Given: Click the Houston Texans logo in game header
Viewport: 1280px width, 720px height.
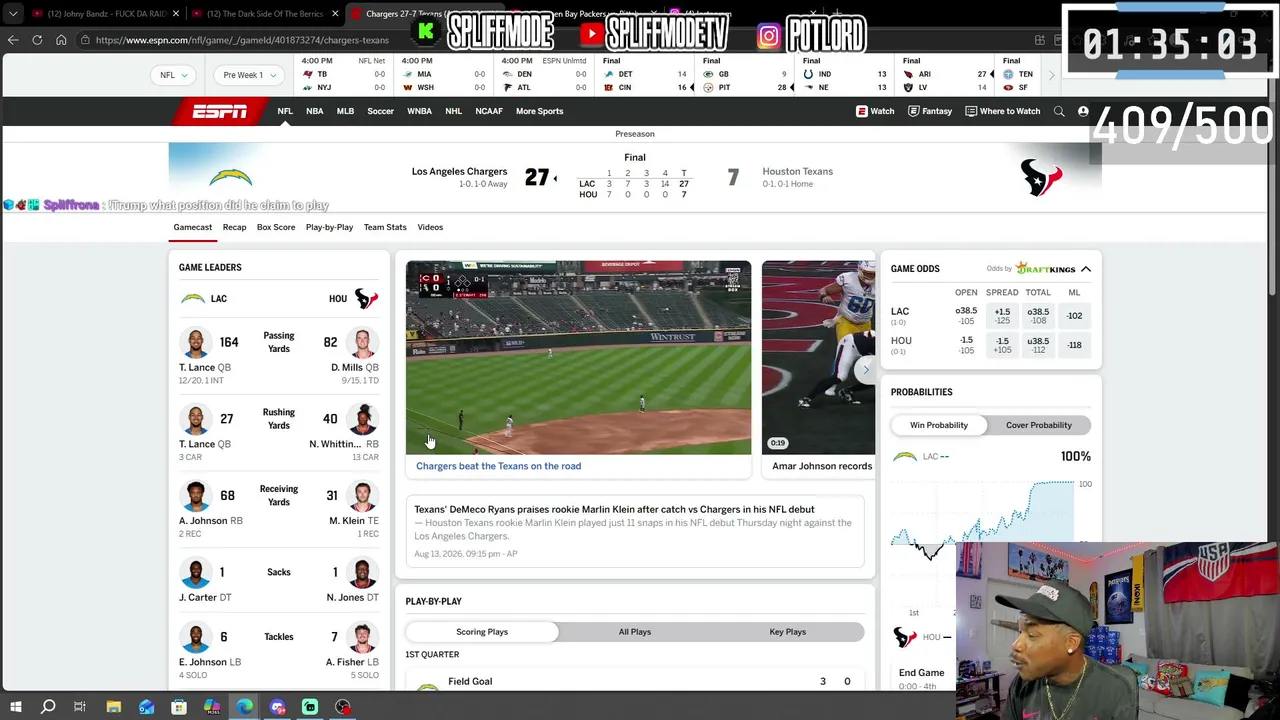Looking at the screenshot, I should 1041,177.
